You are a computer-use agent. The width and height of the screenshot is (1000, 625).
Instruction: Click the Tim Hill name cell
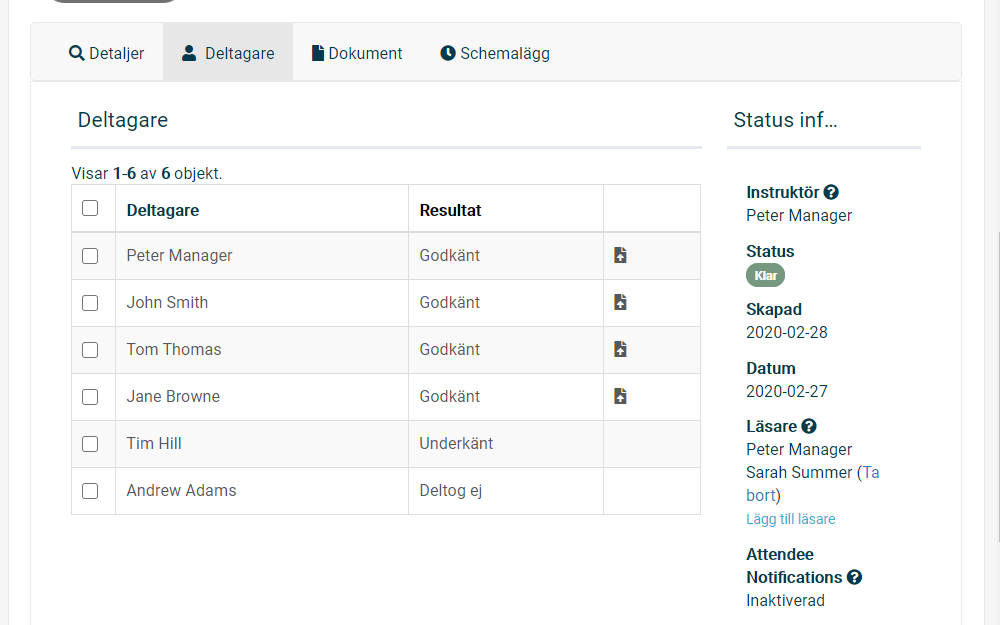click(x=261, y=443)
